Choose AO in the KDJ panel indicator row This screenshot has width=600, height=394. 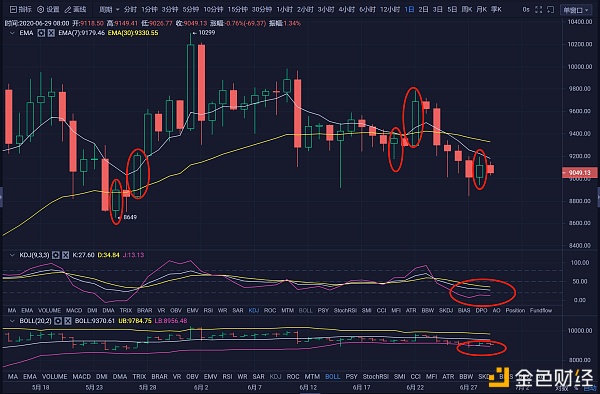[496, 310]
